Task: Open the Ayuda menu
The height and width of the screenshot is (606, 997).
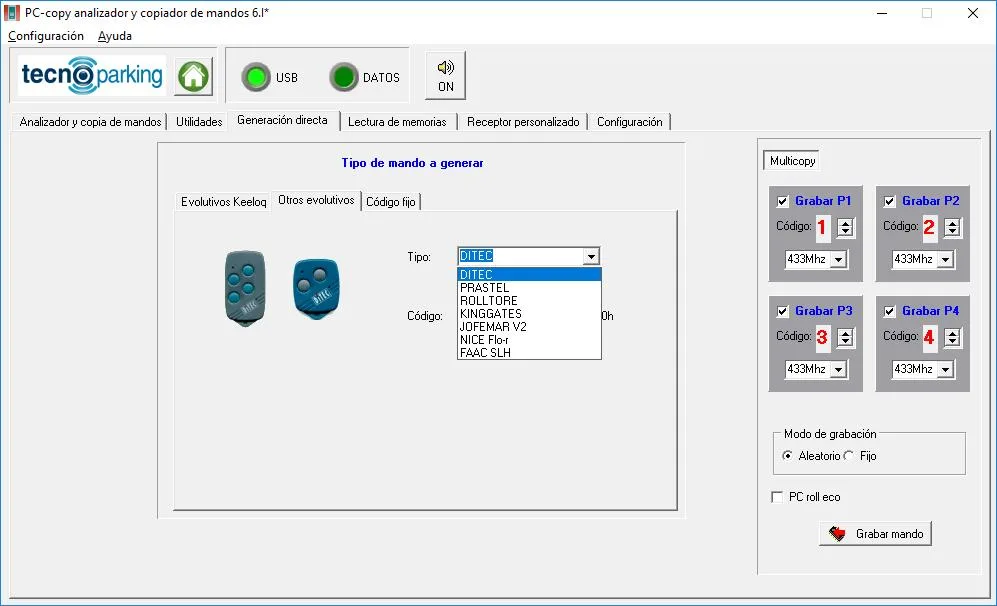Action: click(x=114, y=36)
